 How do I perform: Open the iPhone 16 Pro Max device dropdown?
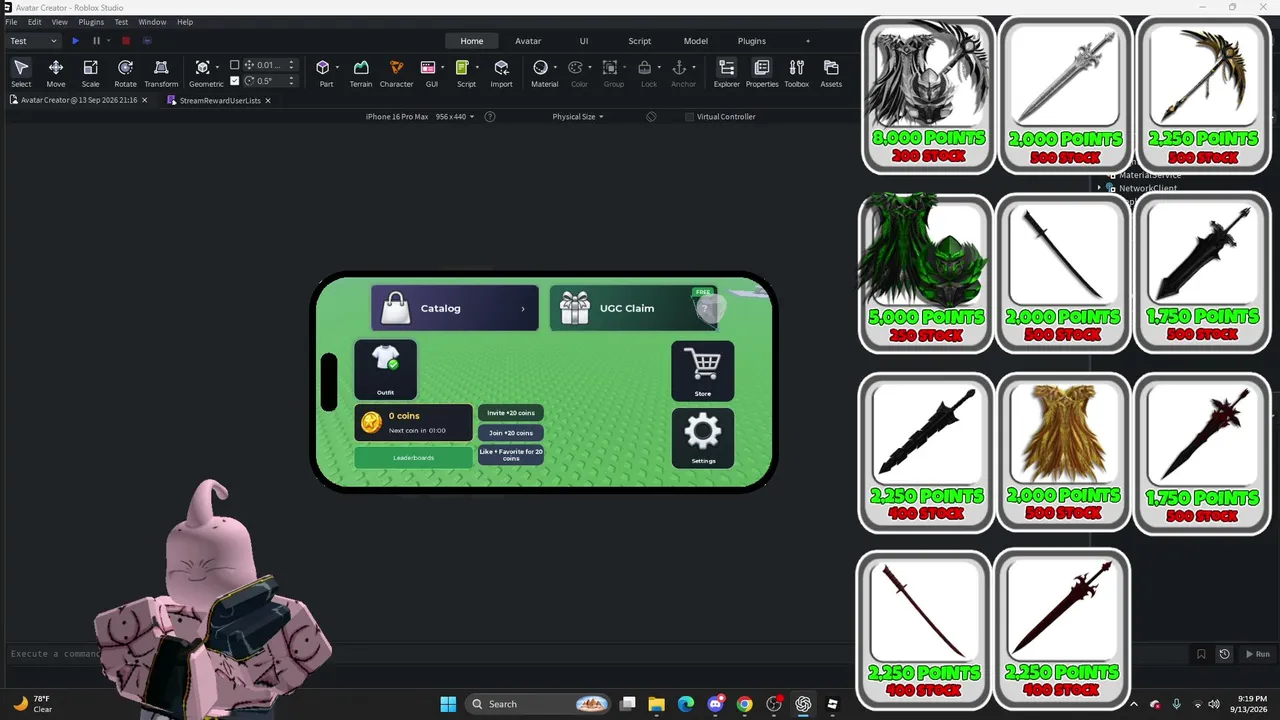tap(420, 117)
